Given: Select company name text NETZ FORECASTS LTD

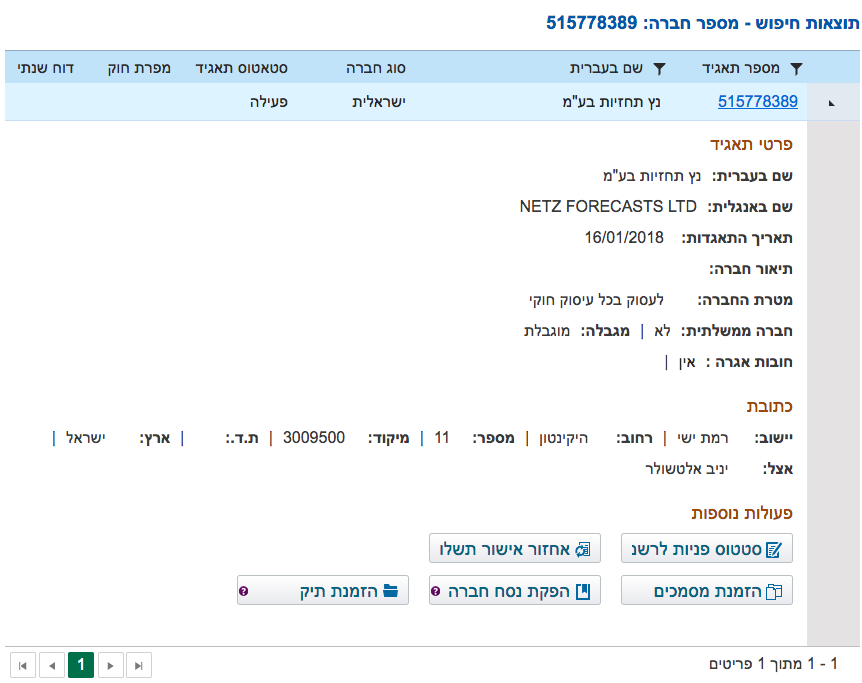Looking at the screenshot, I should pyautogui.click(x=608, y=206).
